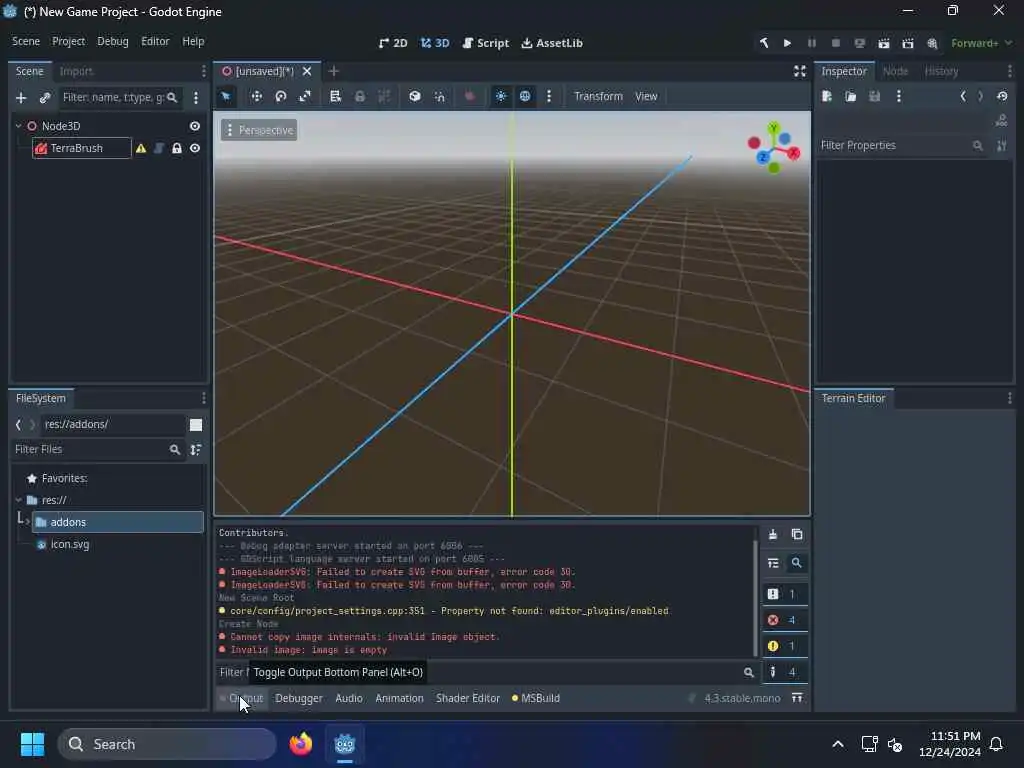This screenshot has height=768, width=1024.
Task: Toggle snap mode in viewport toolbar
Action: (x=440, y=96)
